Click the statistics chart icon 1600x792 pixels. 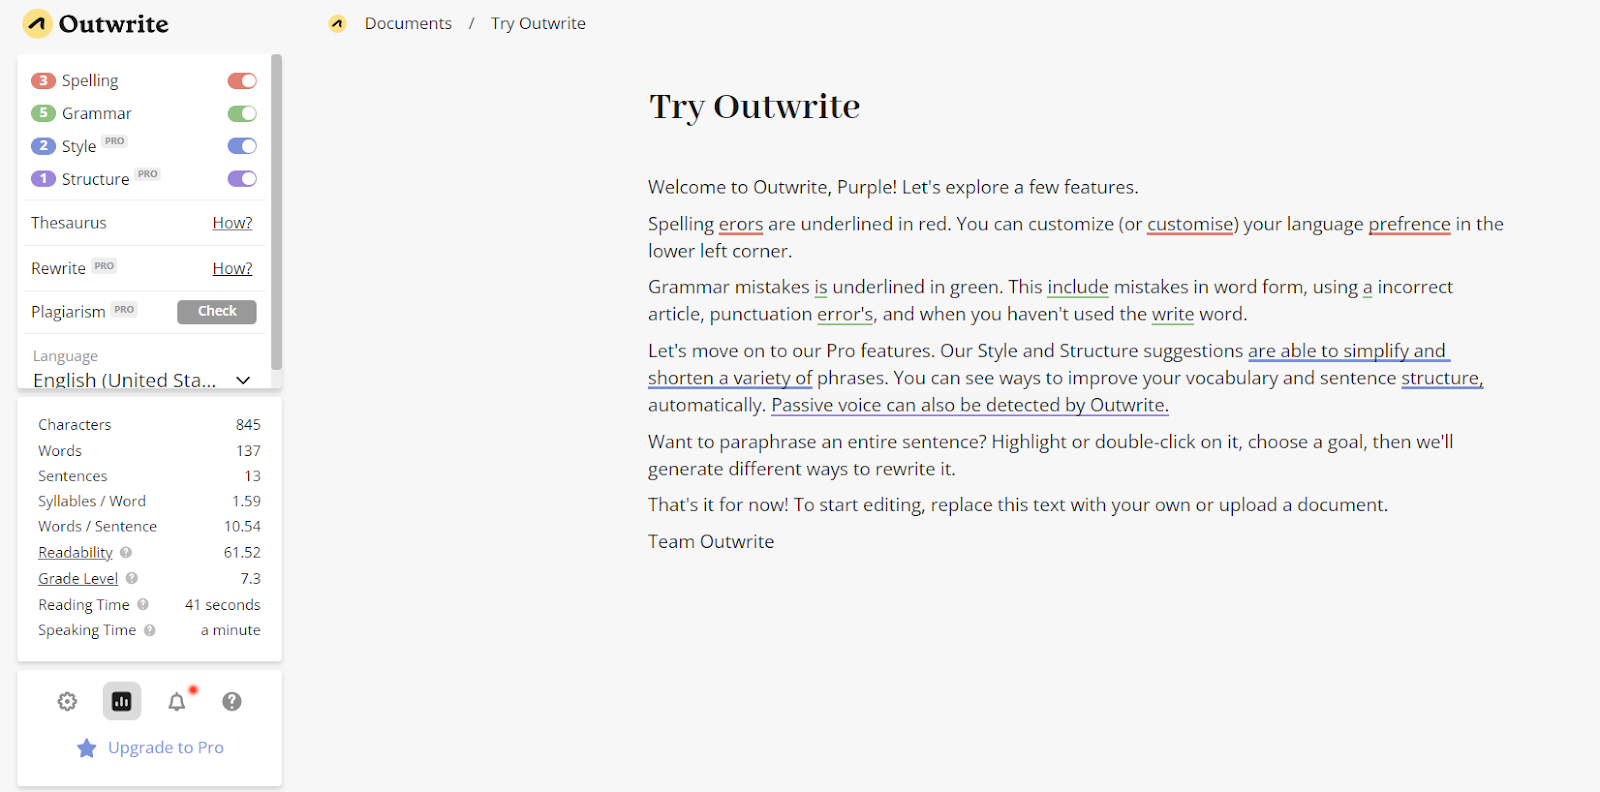coord(122,702)
